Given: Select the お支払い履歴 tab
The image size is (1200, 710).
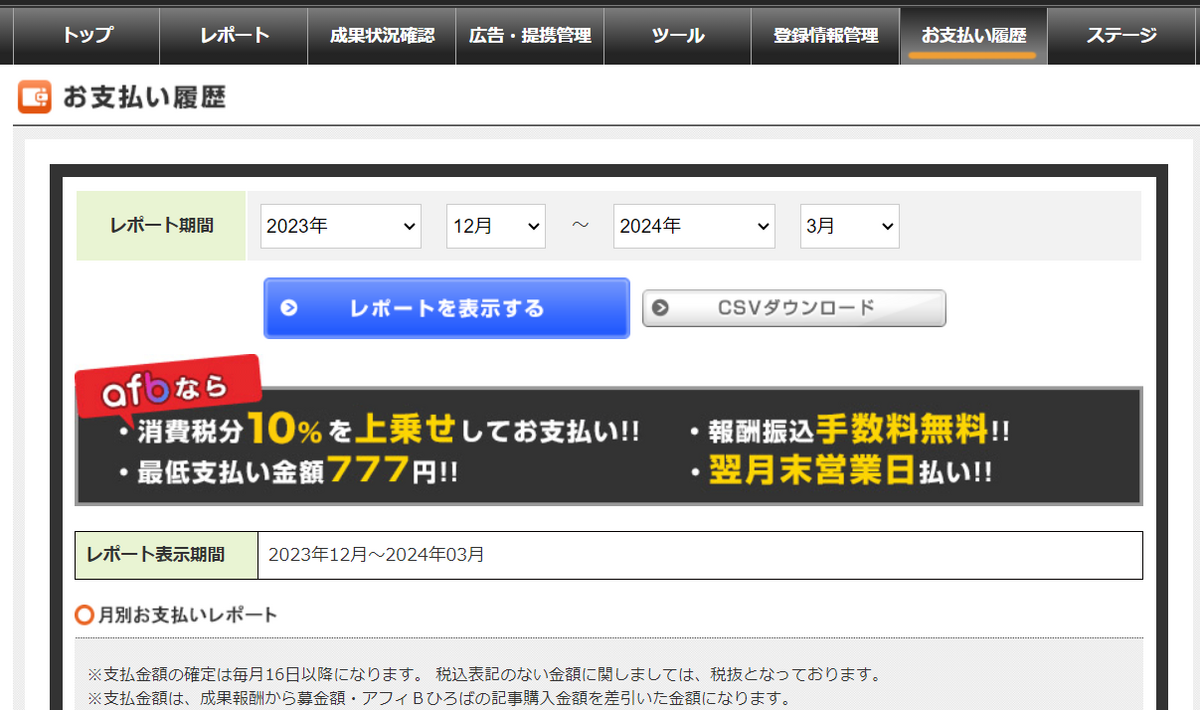Looking at the screenshot, I should 973,35.
